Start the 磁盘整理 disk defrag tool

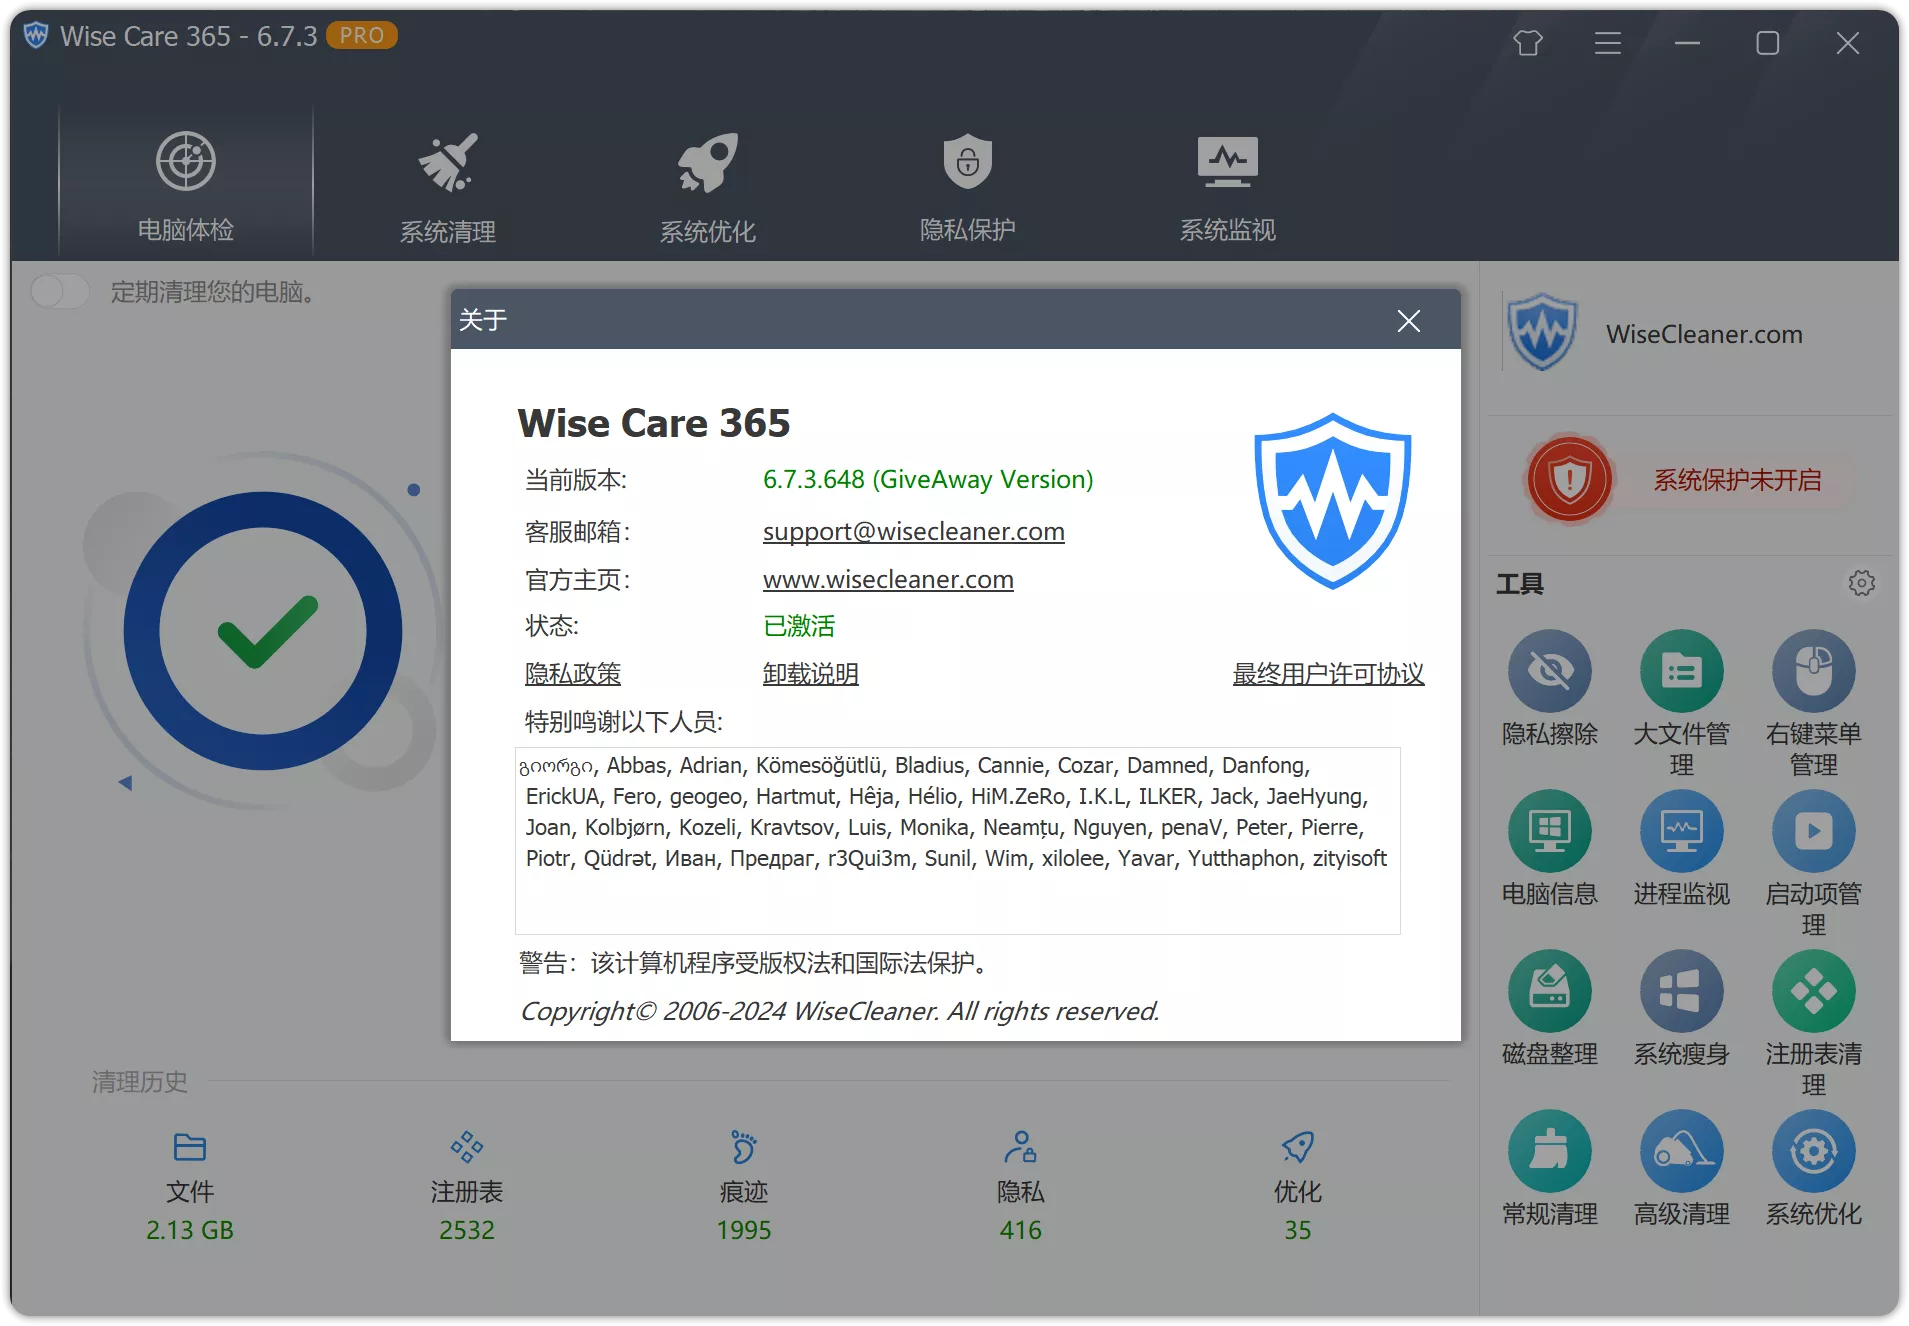1549,990
